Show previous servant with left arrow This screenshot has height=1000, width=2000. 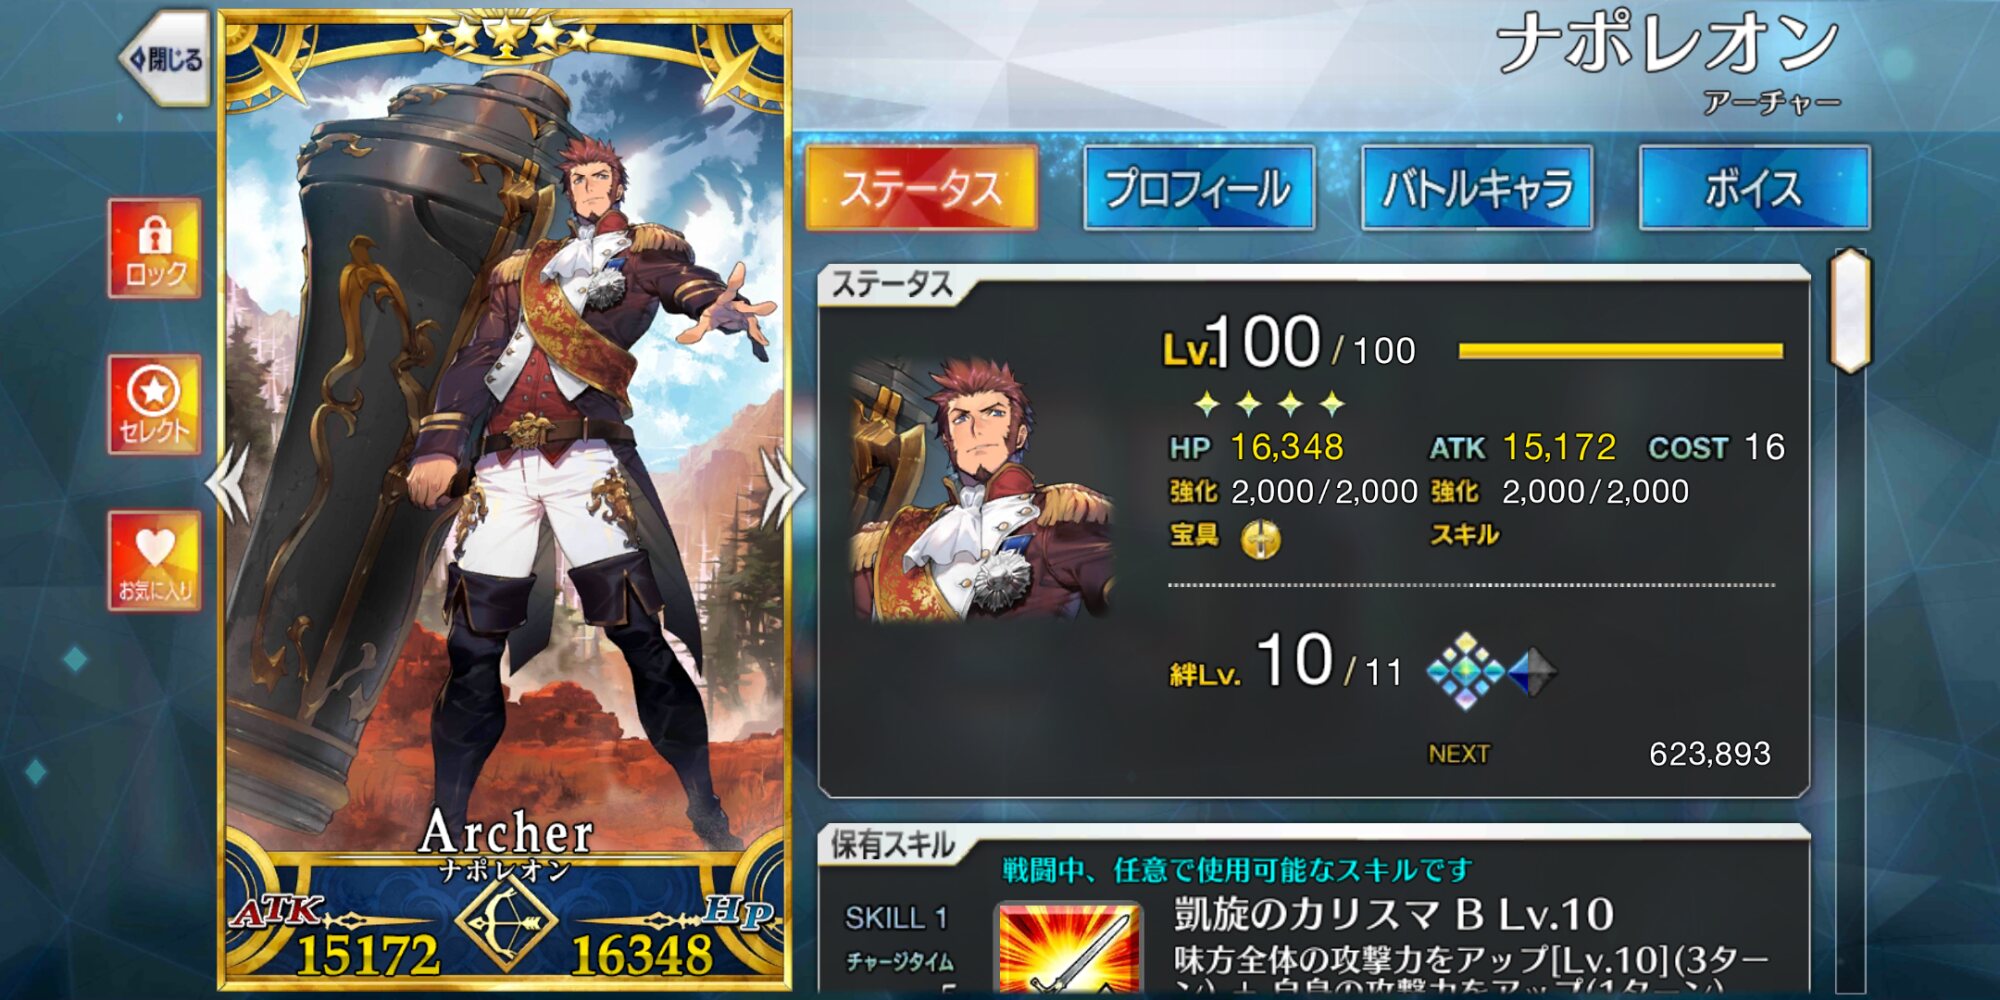coord(229,485)
